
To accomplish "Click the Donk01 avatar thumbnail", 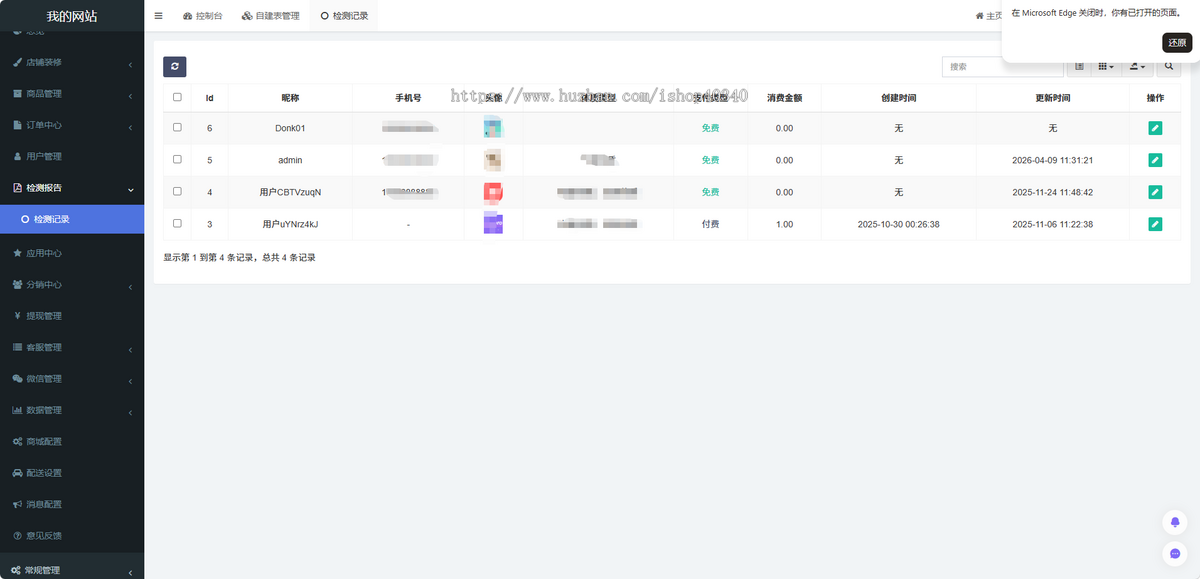I will click(x=493, y=128).
